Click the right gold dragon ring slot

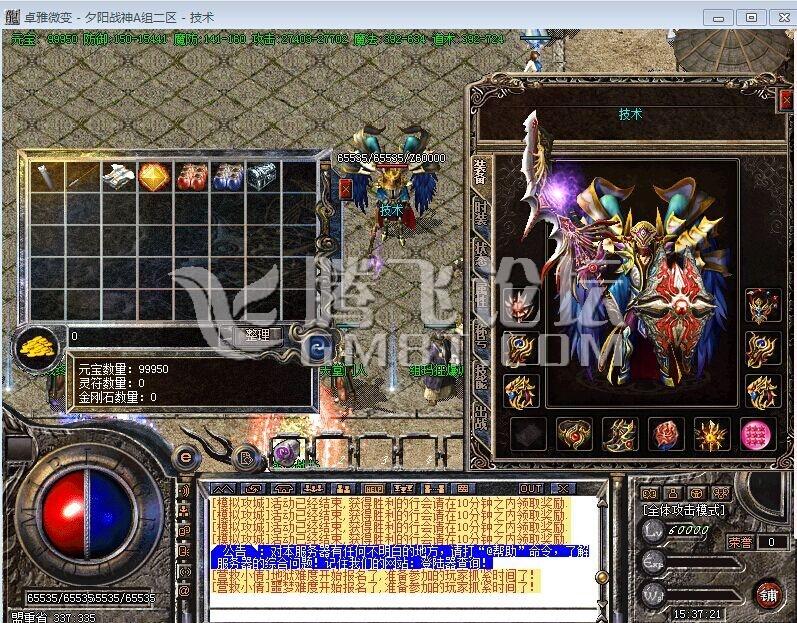(763, 392)
